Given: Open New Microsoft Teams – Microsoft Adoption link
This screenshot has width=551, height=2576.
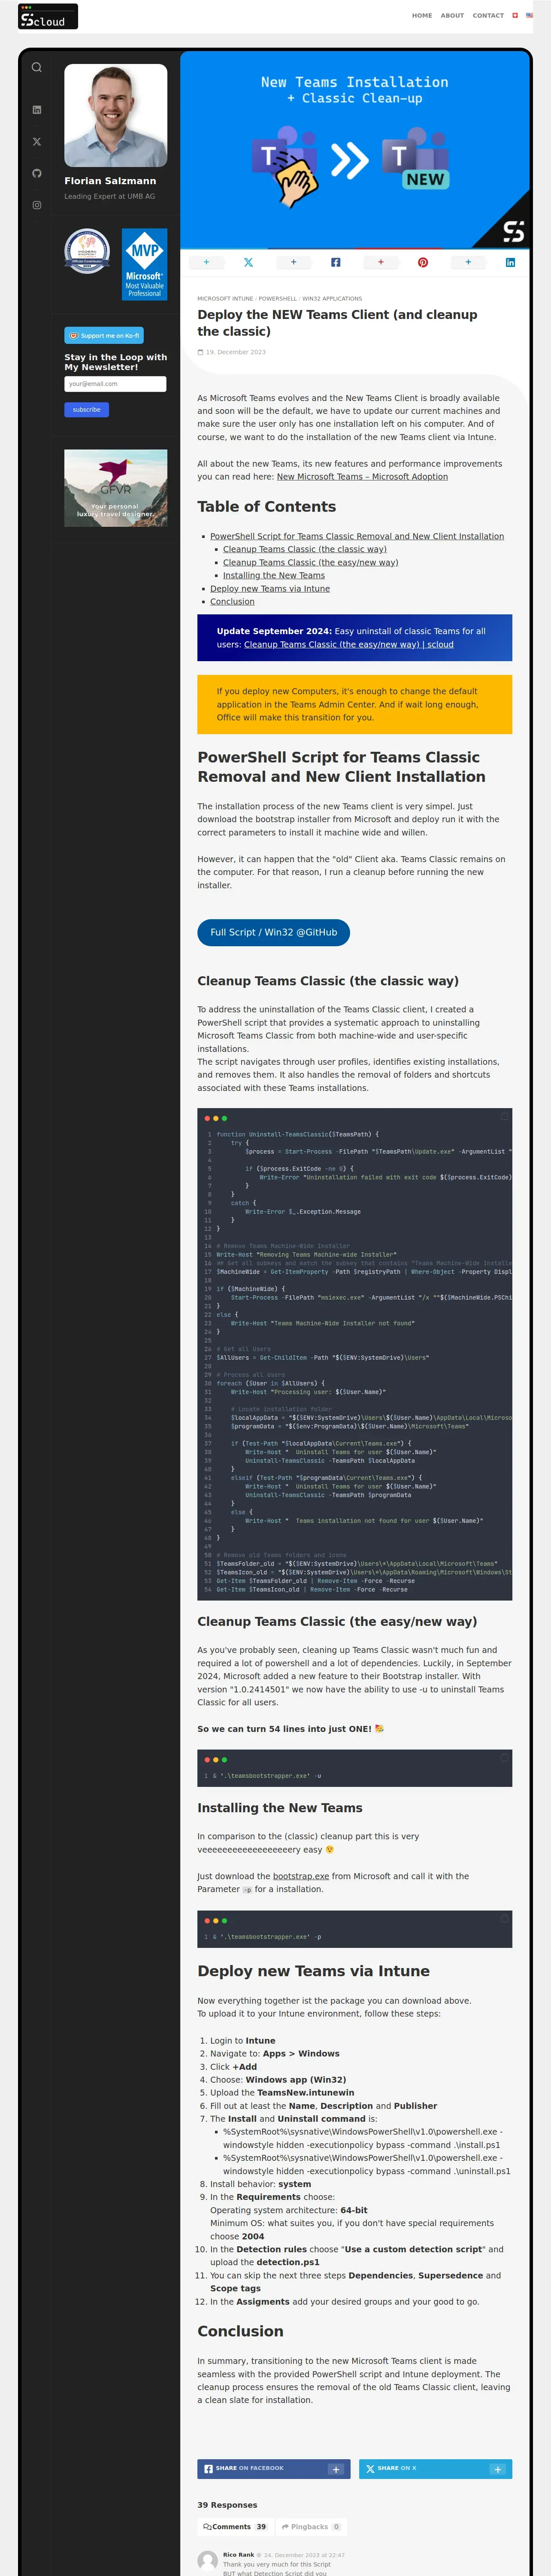Looking at the screenshot, I should 362,477.
